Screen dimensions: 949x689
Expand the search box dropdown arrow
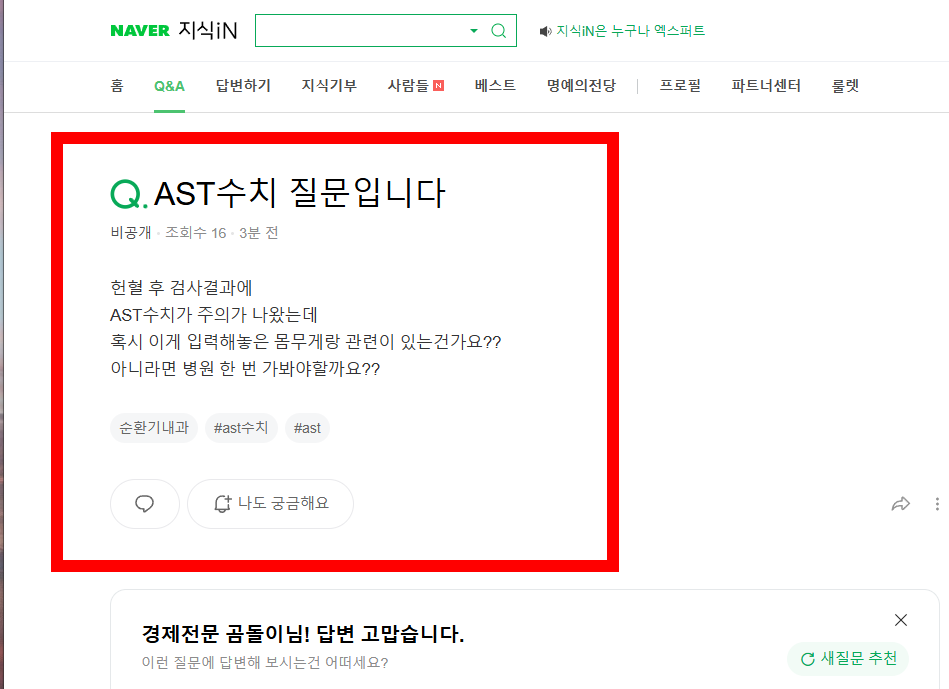click(x=474, y=30)
